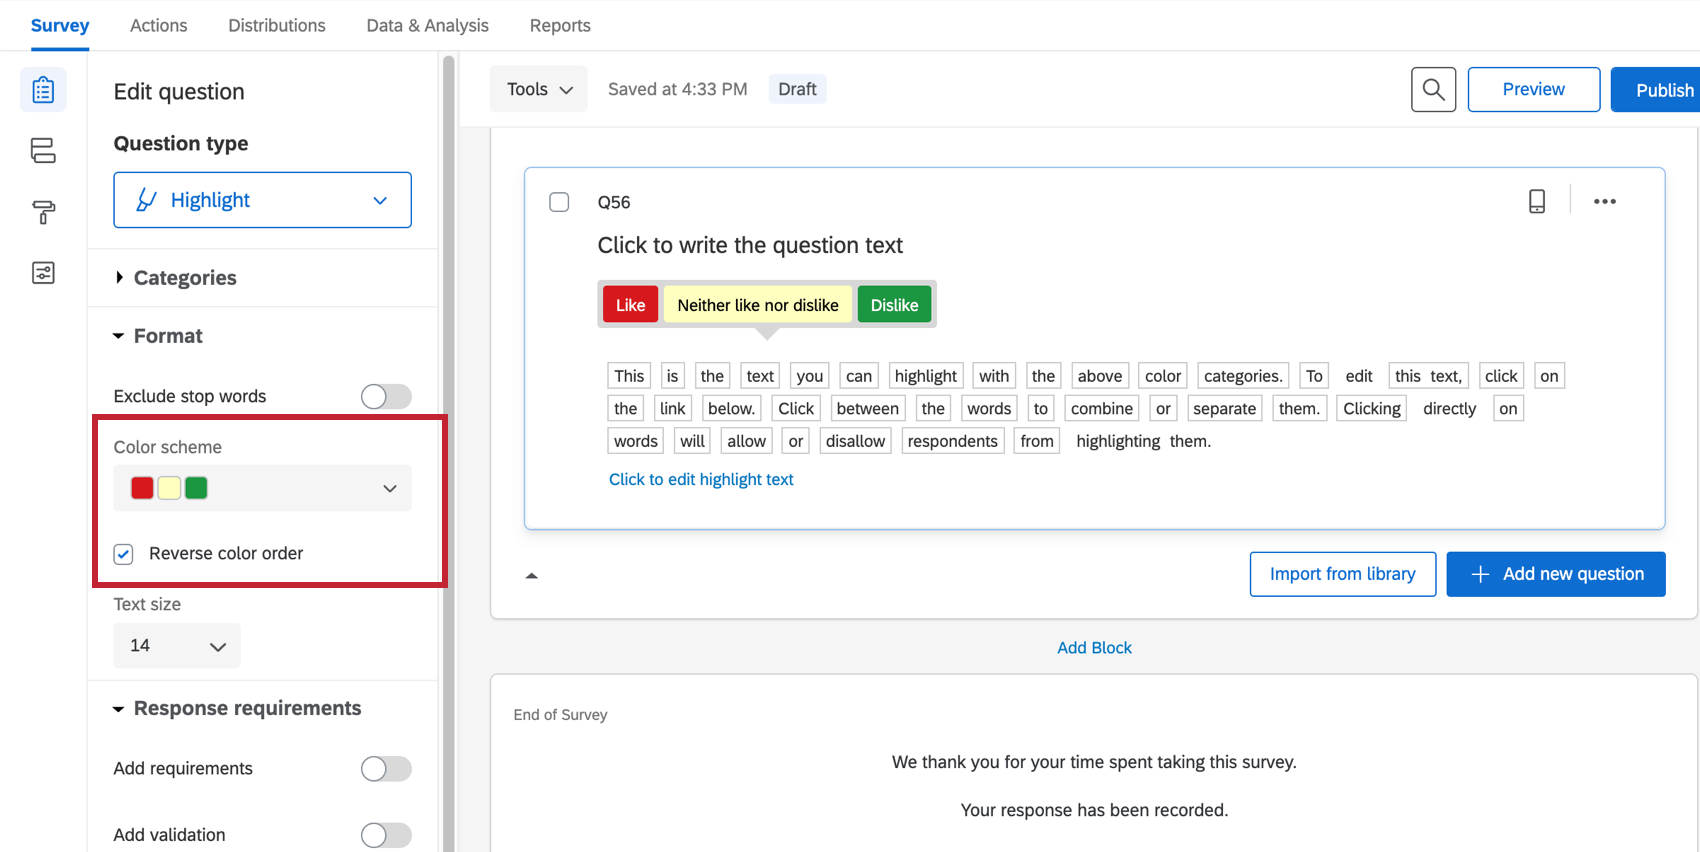Open the Look and Feel paint roller icon
Viewport: 1700px width, 852px height.
[43, 212]
